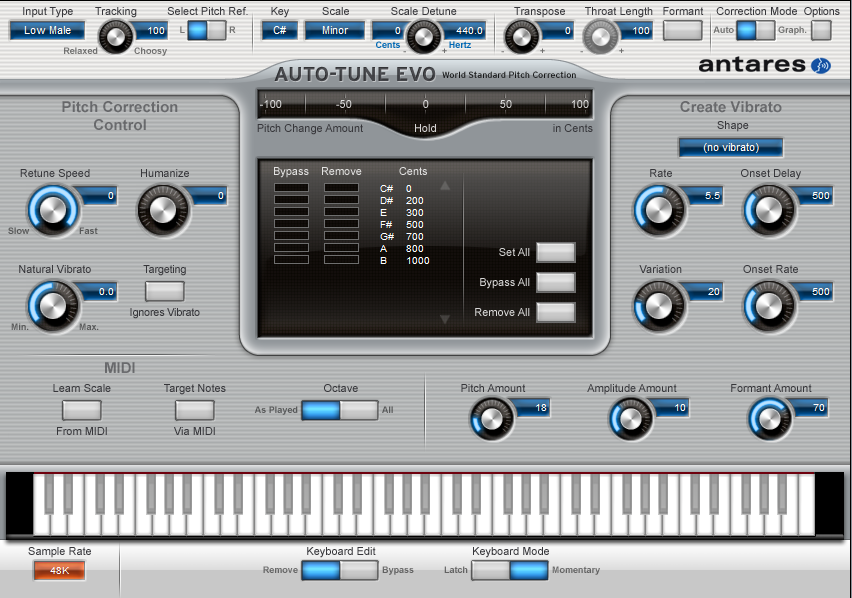The image size is (852, 598).
Task: Click the Onset Rate knob
Action: (x=769, y=306)
